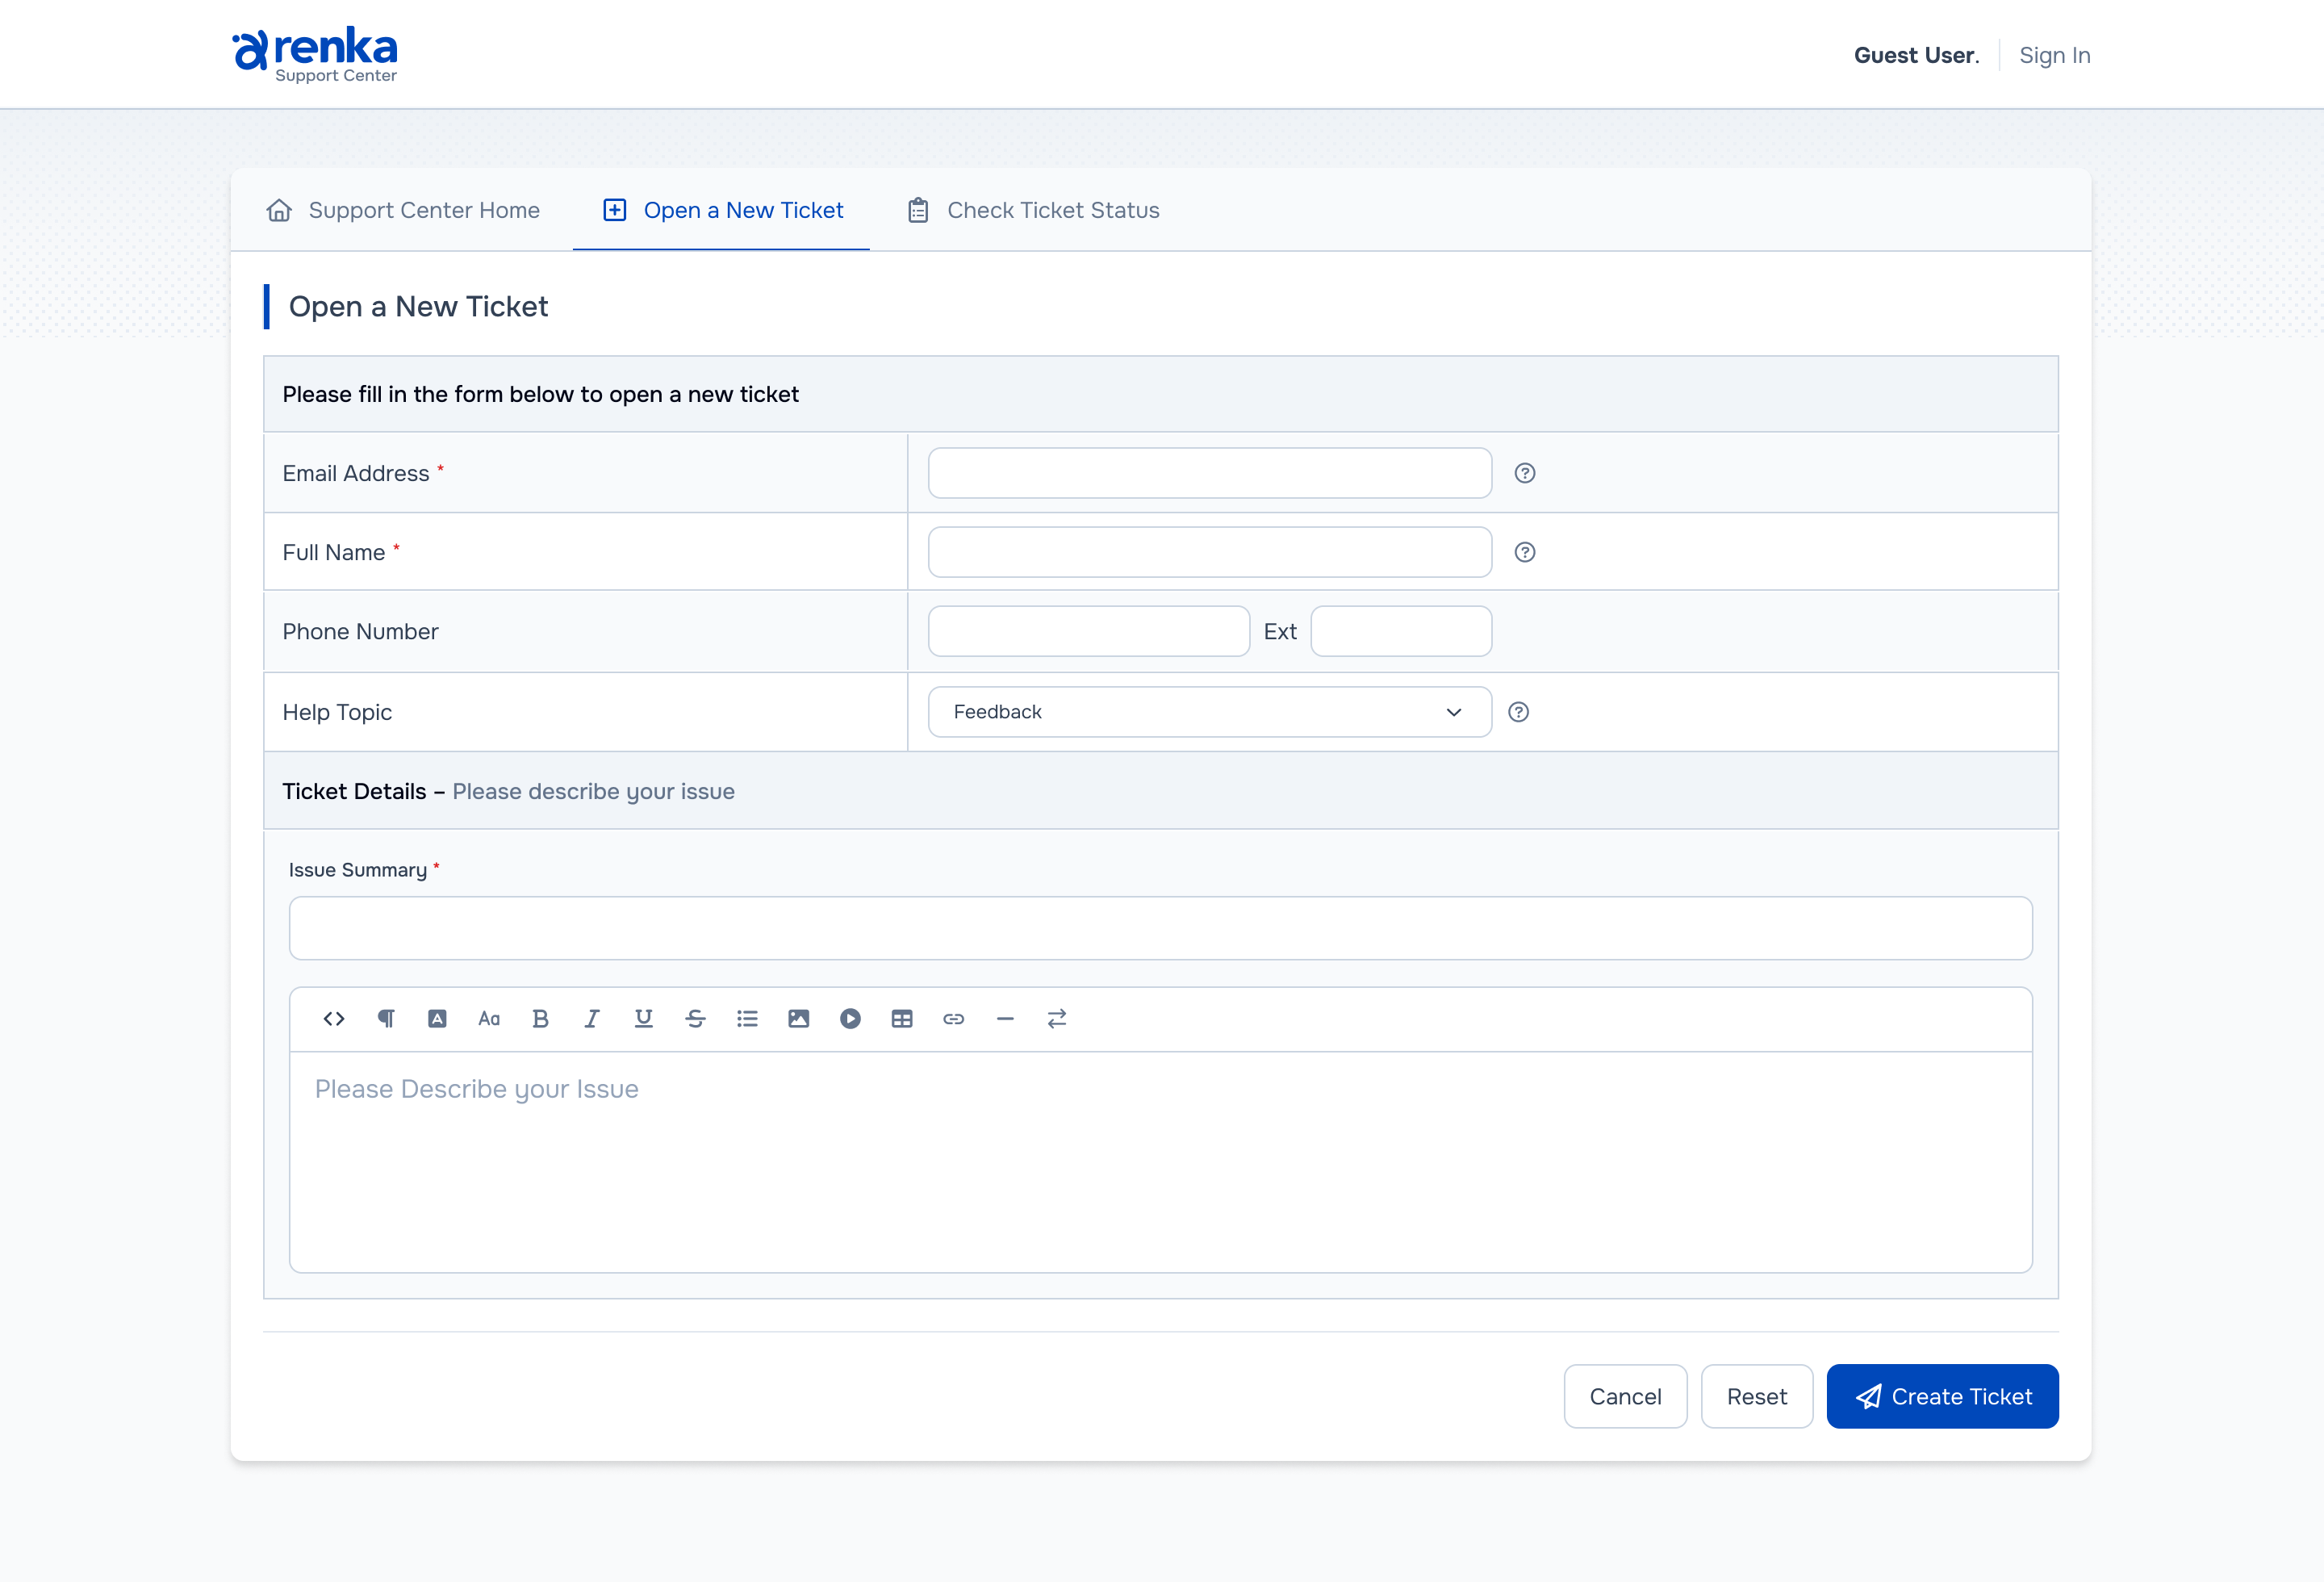Viewport: 2324px width, 1582px height.
Task: Submit with Create Ticket button
Action: click(1943, 1397)
